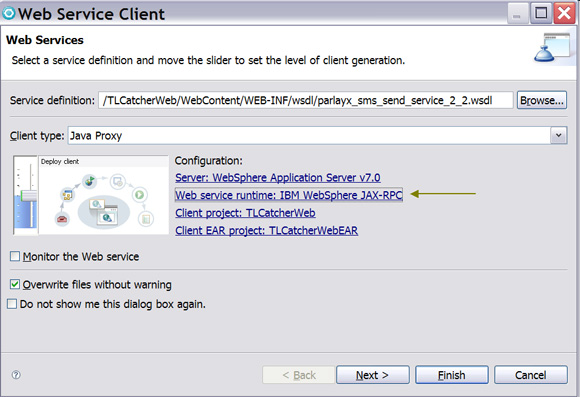Click Client EAR project: TLCatcherWebEAR link

[266, 231]
